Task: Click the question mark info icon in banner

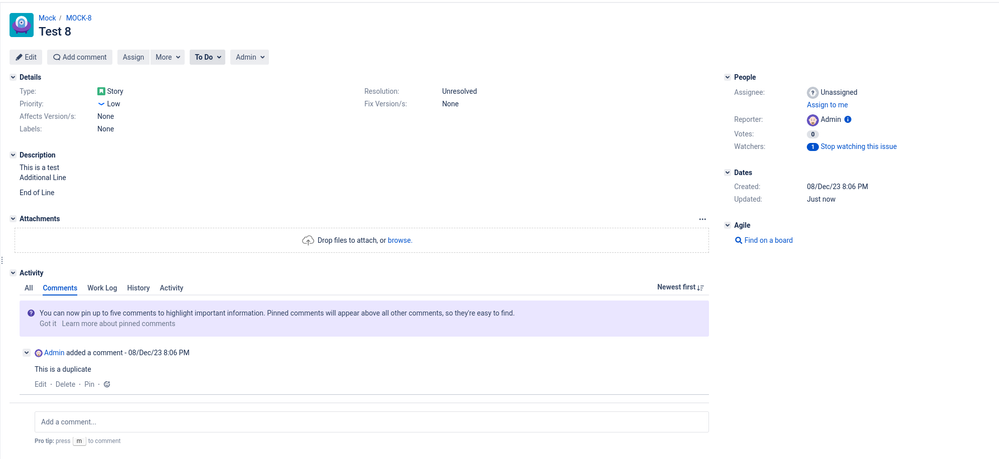Action: tap(31, 314)
